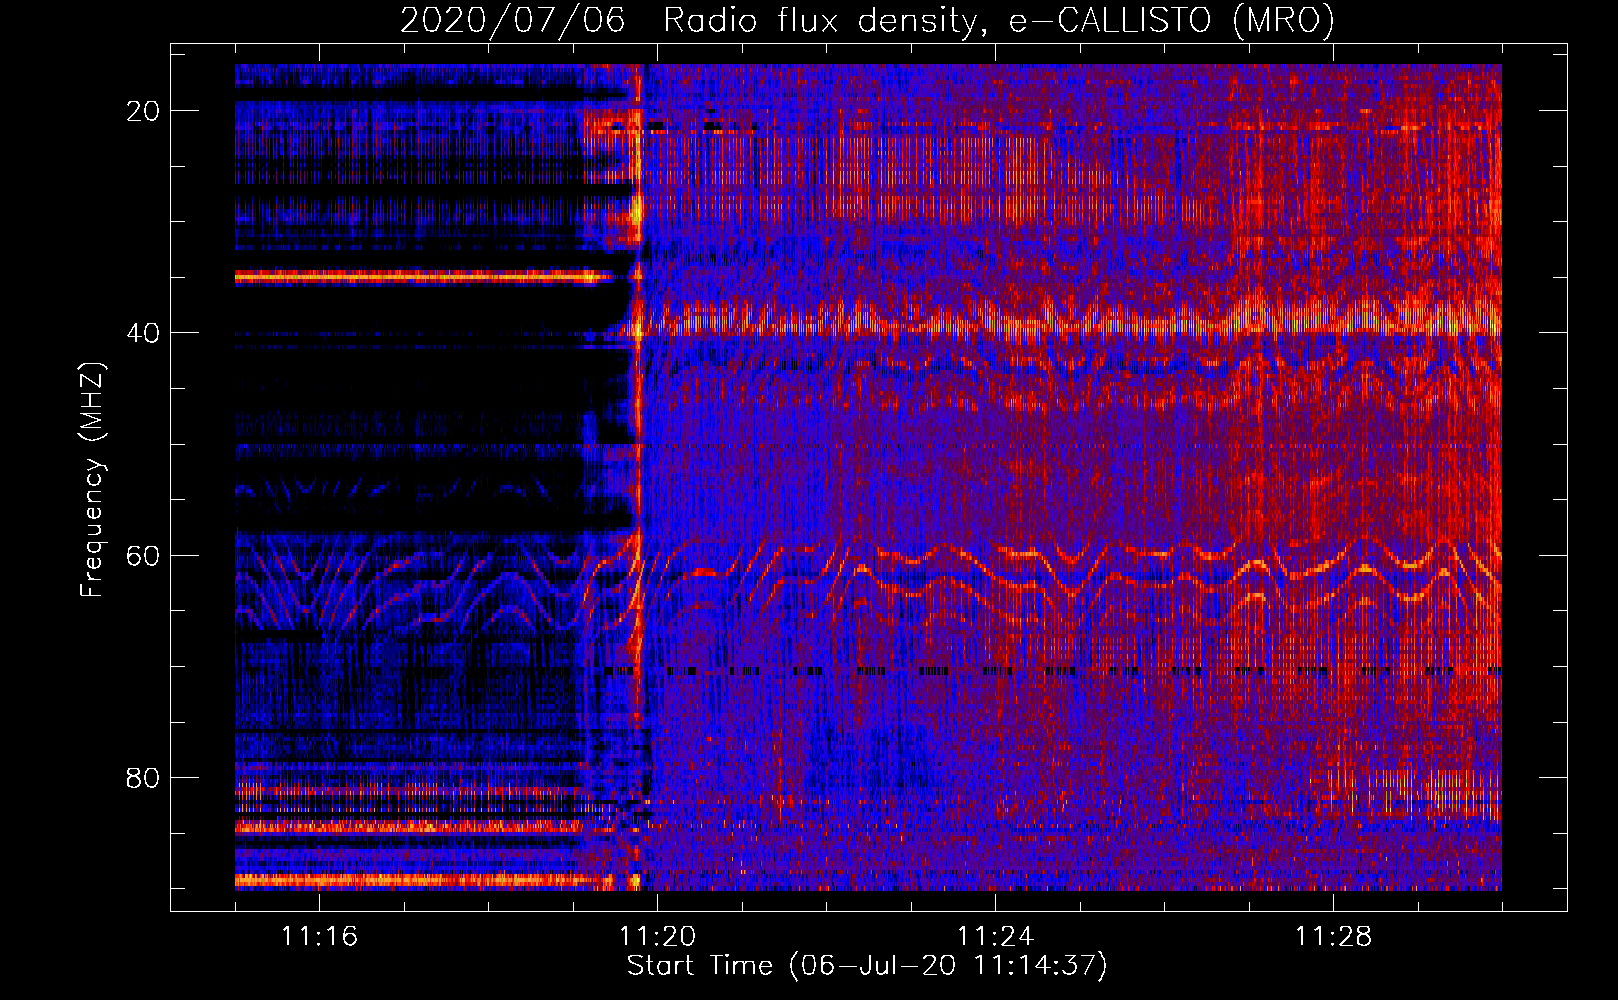Select the 11:16 time tick label
The width and height of the screenshot is (1618, 1000).
point(319,937)
